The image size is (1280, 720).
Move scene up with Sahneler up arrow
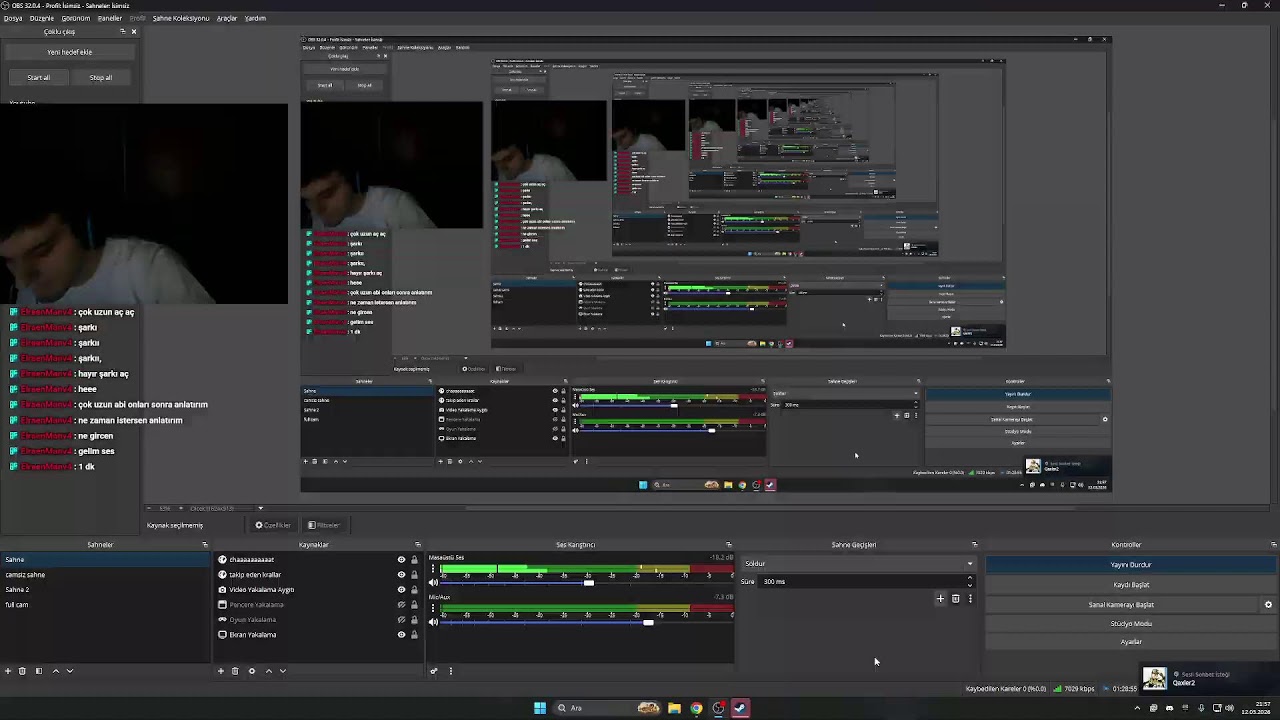pyautogui.click(x=56, y=671)
